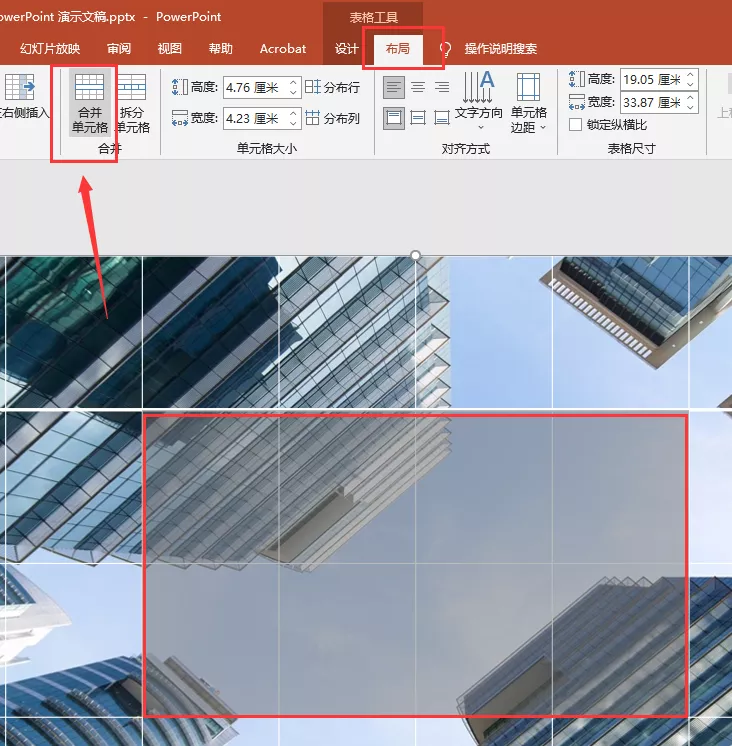Enable the lock aspect ratio (锁定纵横比) checkbox
Viewport: 732px width, 746px height.
click(576, 125)
